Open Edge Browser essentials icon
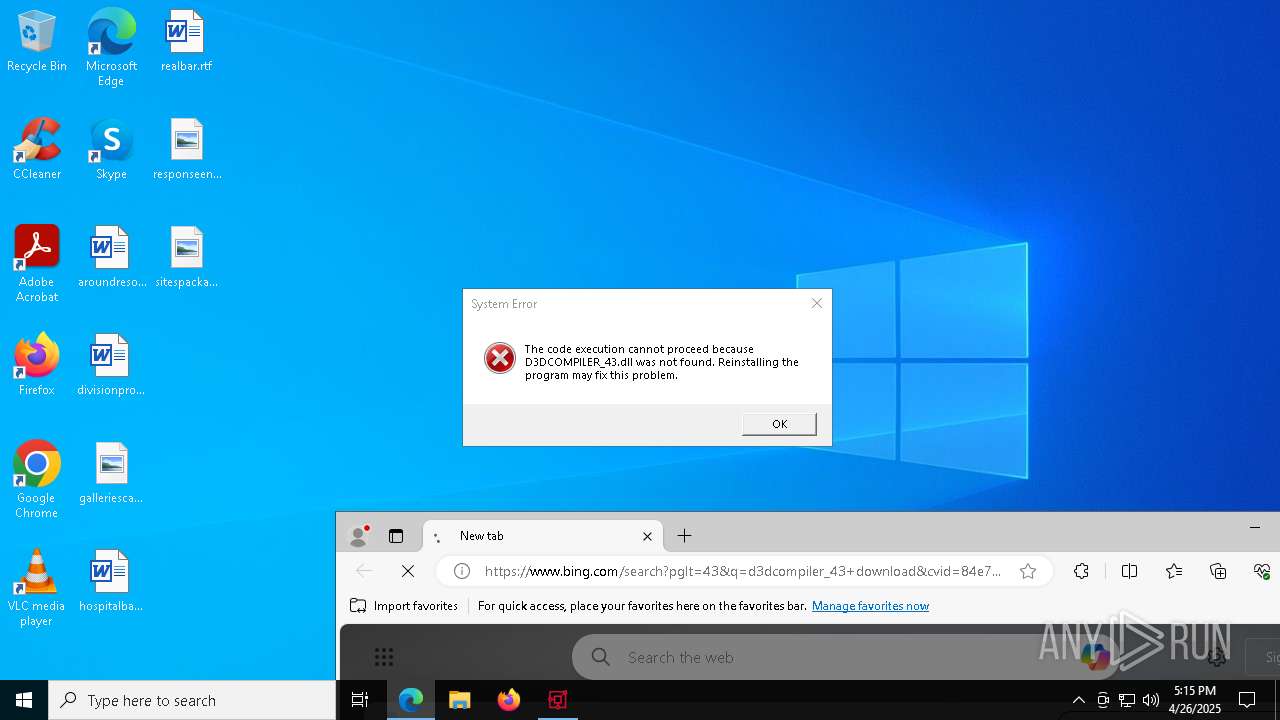The width and height of the screenshot is (1280, 720). (1262, 571)
